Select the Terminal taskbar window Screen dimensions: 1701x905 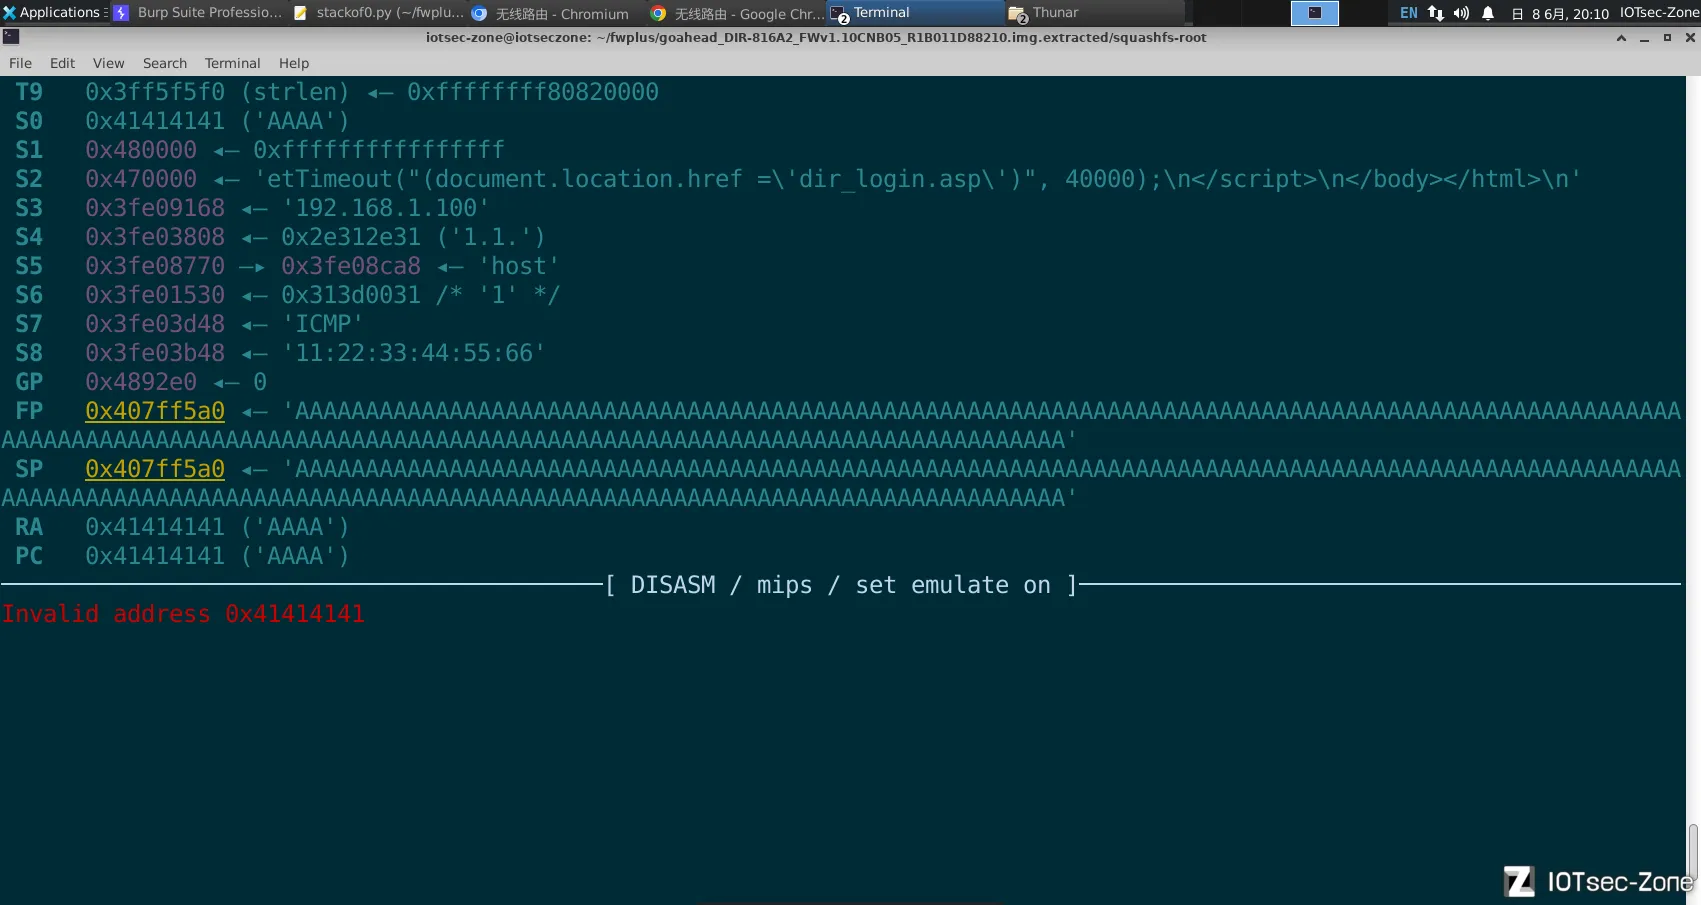(x=915, y=13)
